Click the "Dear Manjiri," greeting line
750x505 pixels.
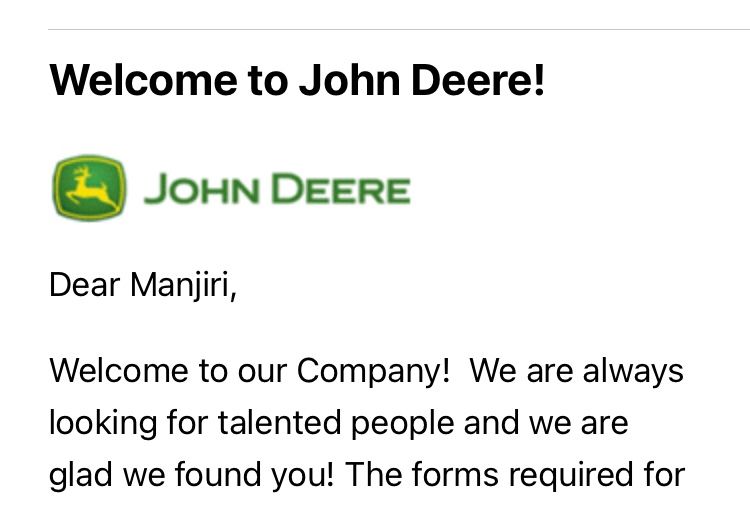point(143,285)
